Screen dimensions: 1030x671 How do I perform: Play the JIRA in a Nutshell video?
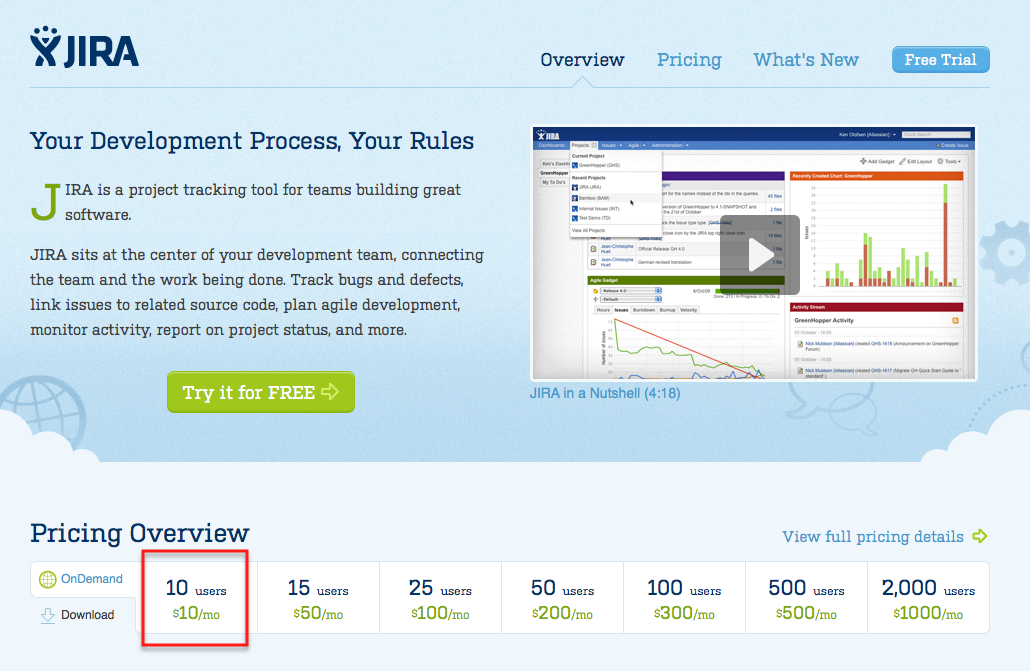click(x=759, y=255)
